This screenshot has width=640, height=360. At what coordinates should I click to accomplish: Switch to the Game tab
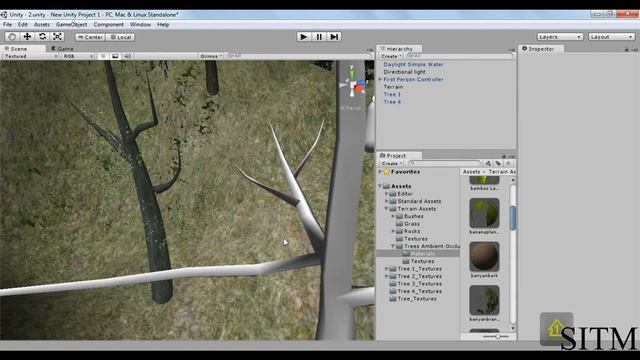click(63, 49)
